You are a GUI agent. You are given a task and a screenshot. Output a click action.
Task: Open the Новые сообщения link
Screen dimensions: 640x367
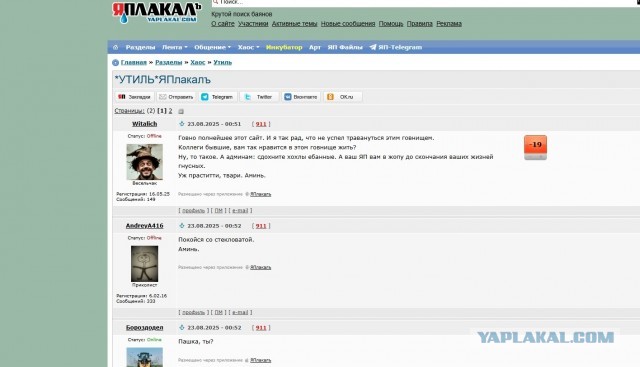pos(348,24)
